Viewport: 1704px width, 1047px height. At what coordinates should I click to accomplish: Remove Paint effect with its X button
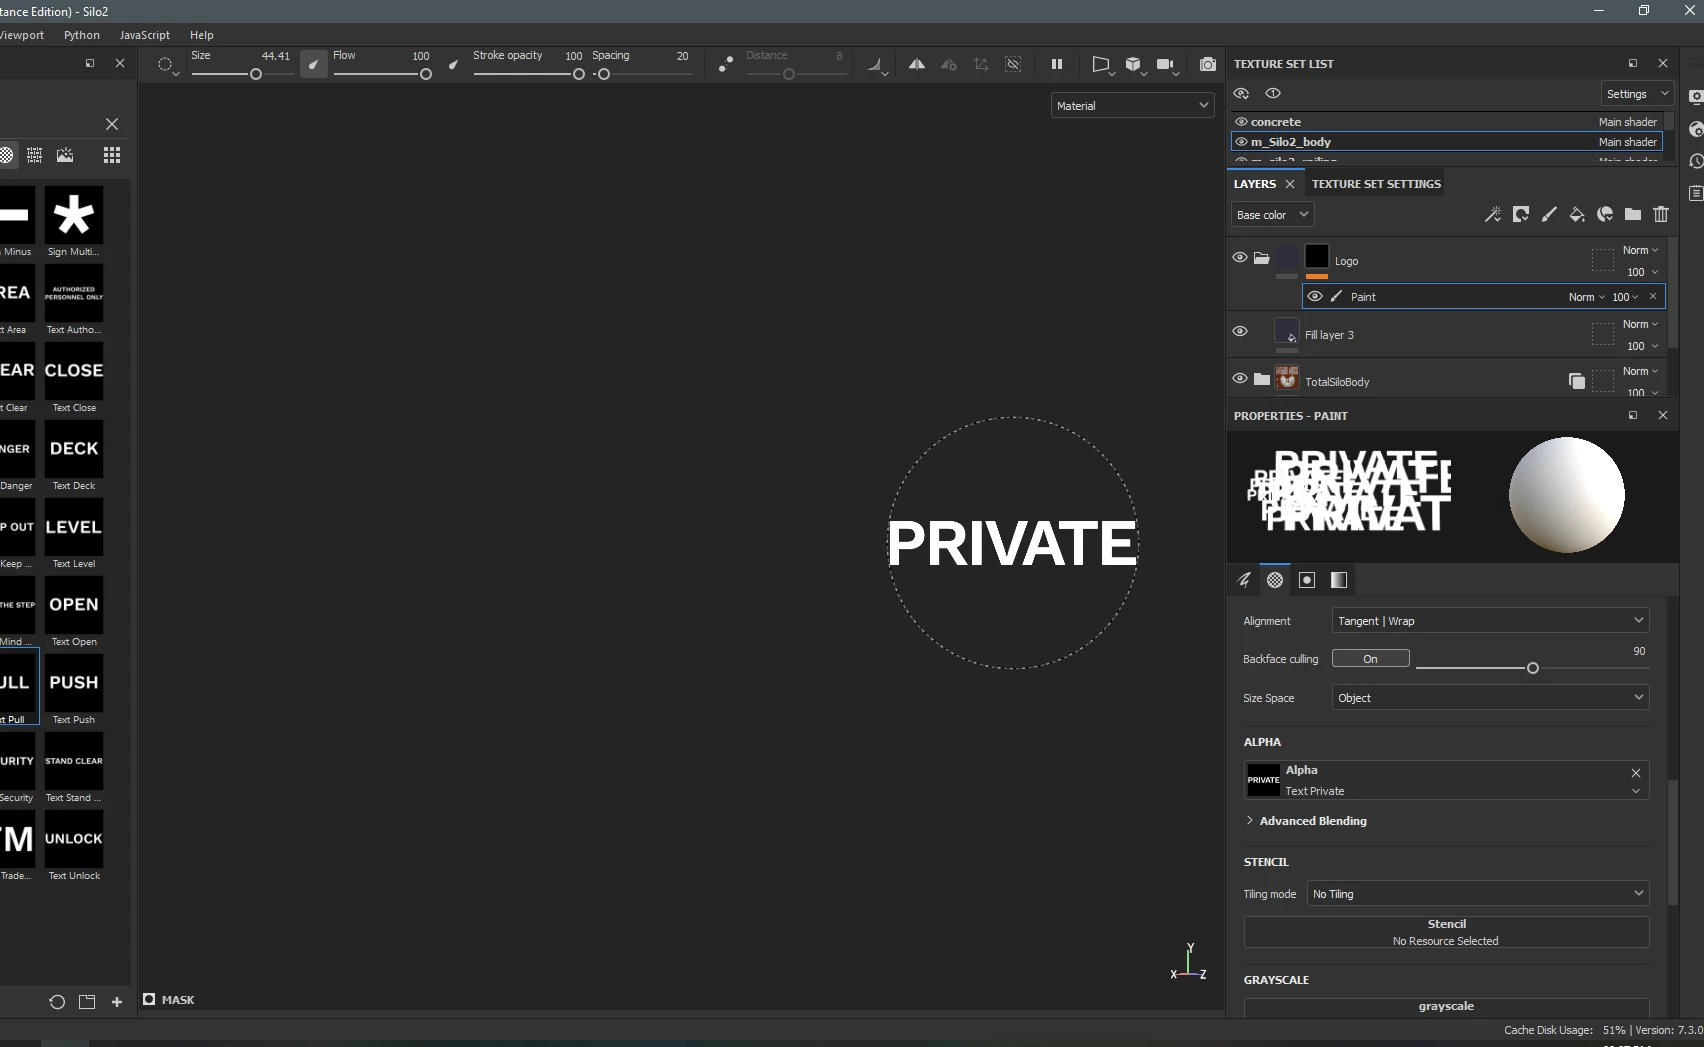click(x=1653, y=296)
